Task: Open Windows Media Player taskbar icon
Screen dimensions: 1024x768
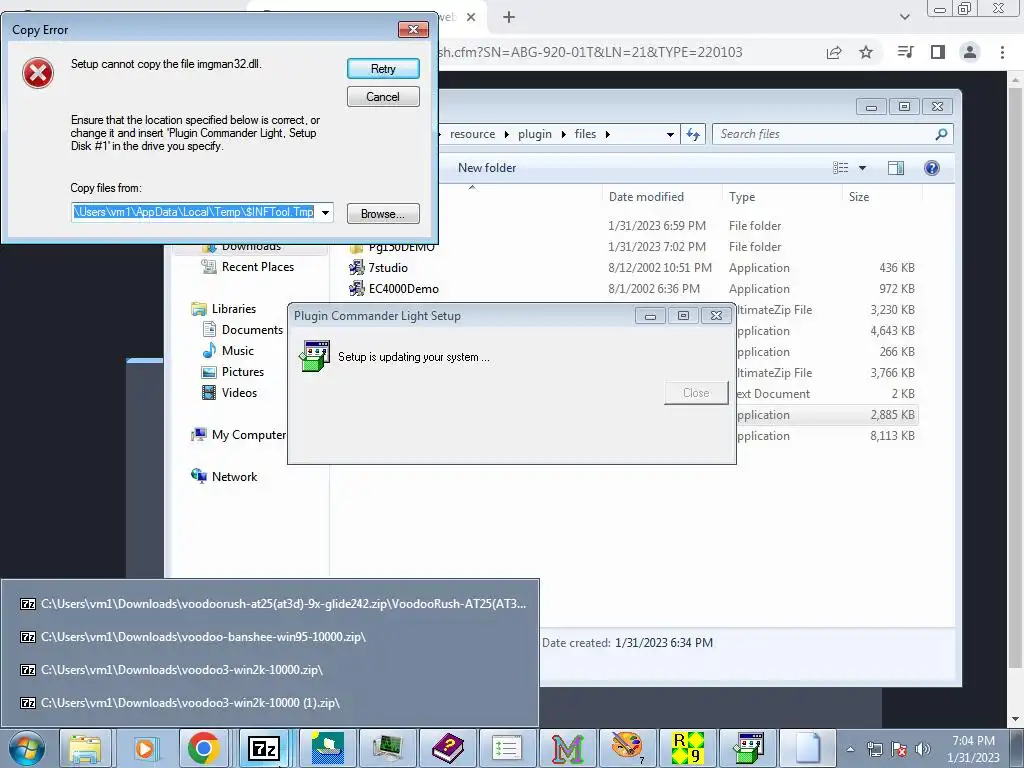Action: coord(144,748)
